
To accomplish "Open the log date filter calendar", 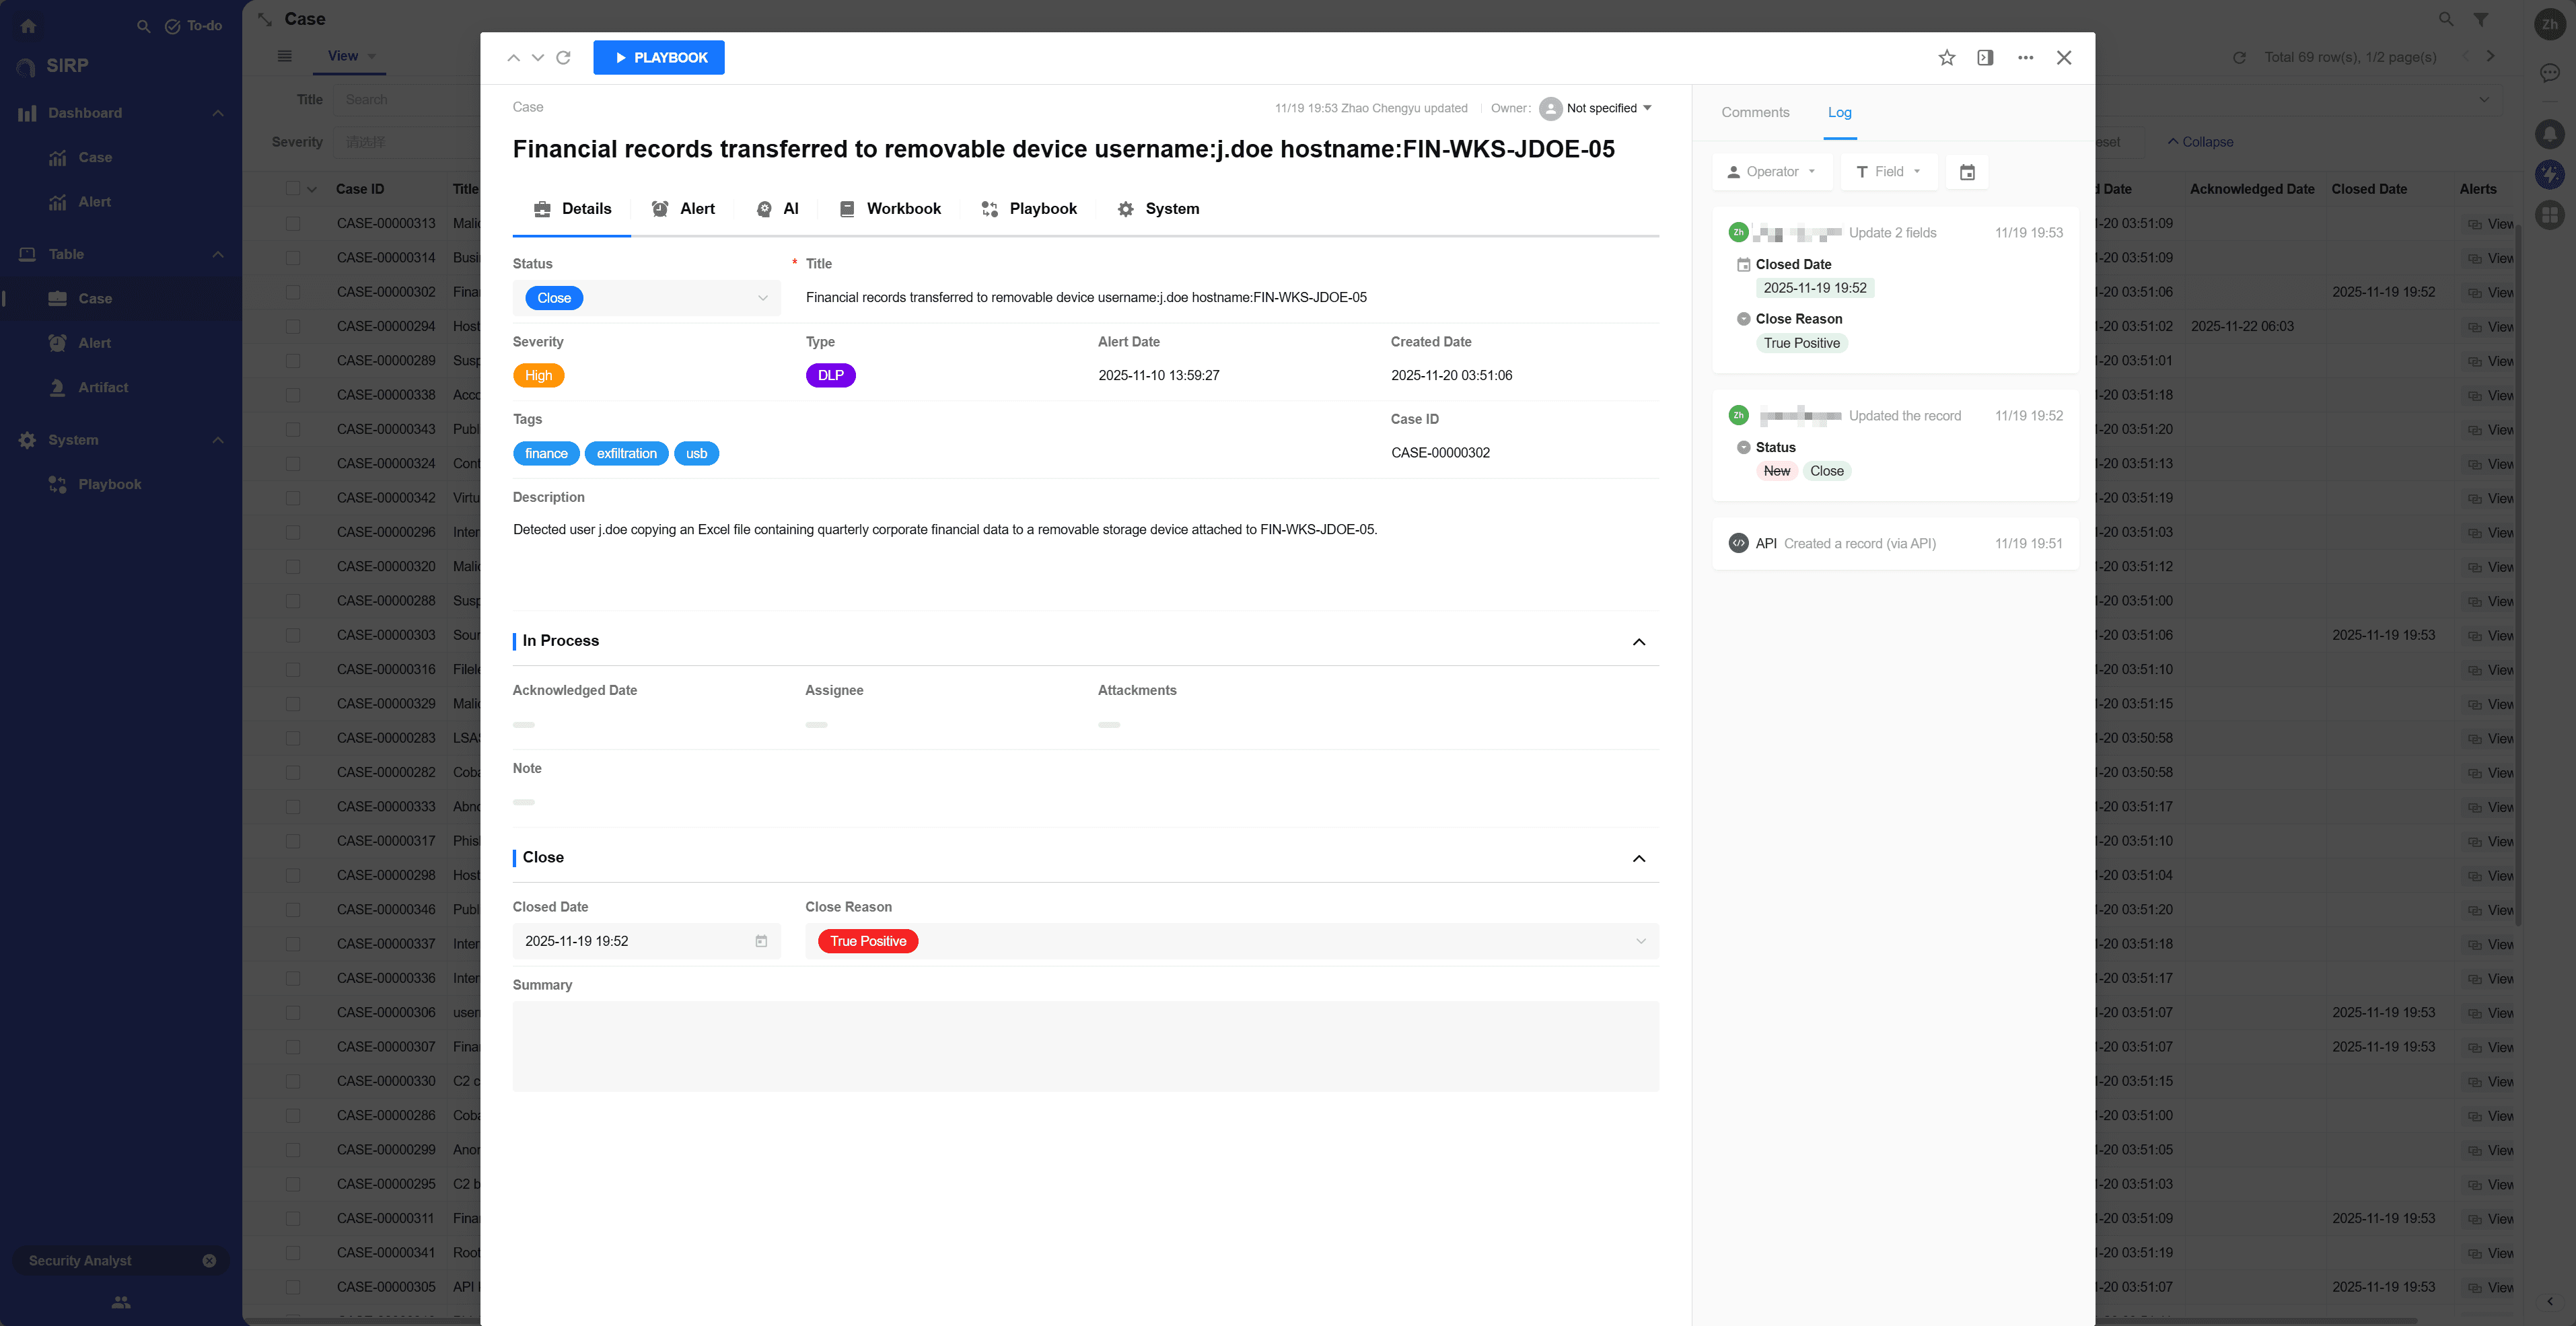I will point(1966,172).
